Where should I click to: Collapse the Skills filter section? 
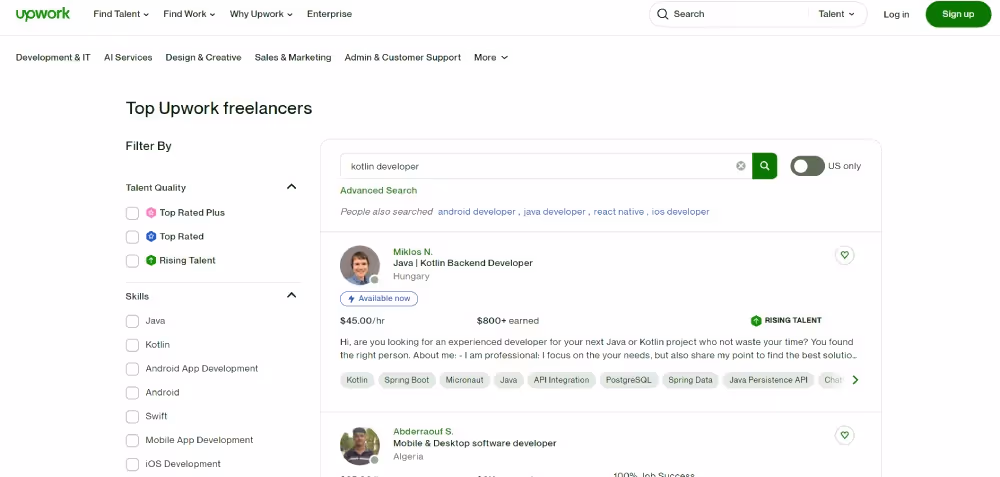coord(291,295)
